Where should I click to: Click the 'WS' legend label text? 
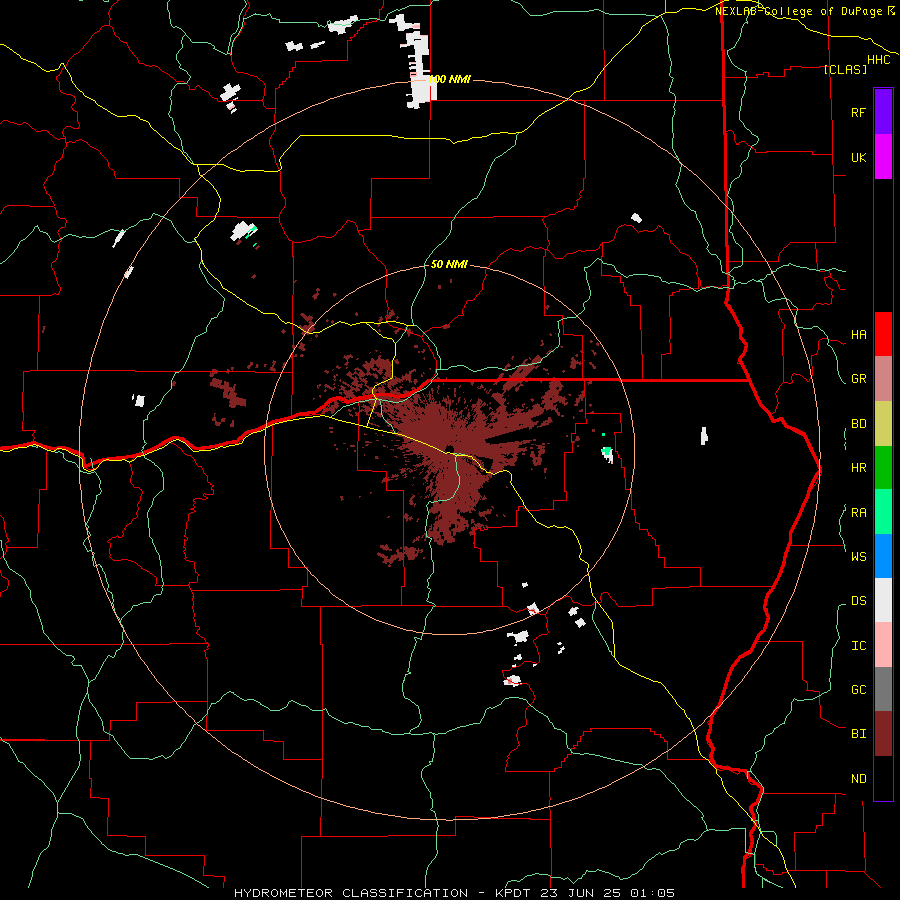(x=858, y=556)
